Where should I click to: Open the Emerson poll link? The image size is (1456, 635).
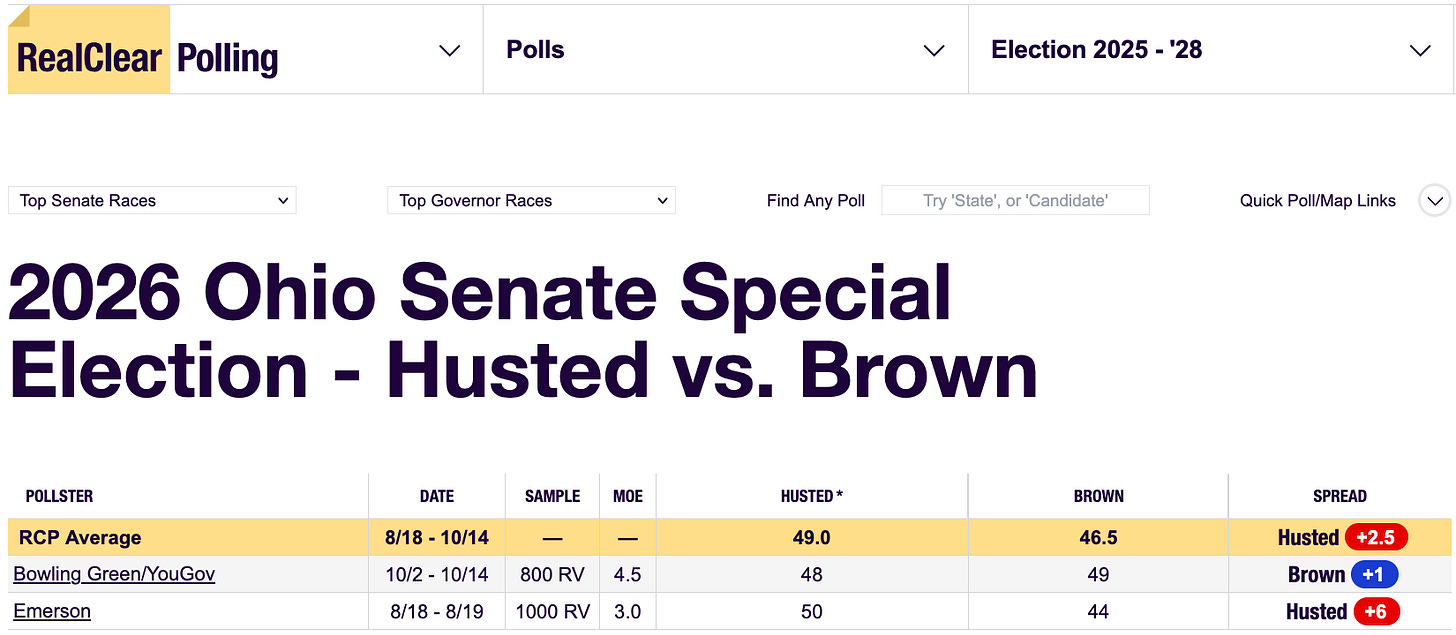point(52,611)
